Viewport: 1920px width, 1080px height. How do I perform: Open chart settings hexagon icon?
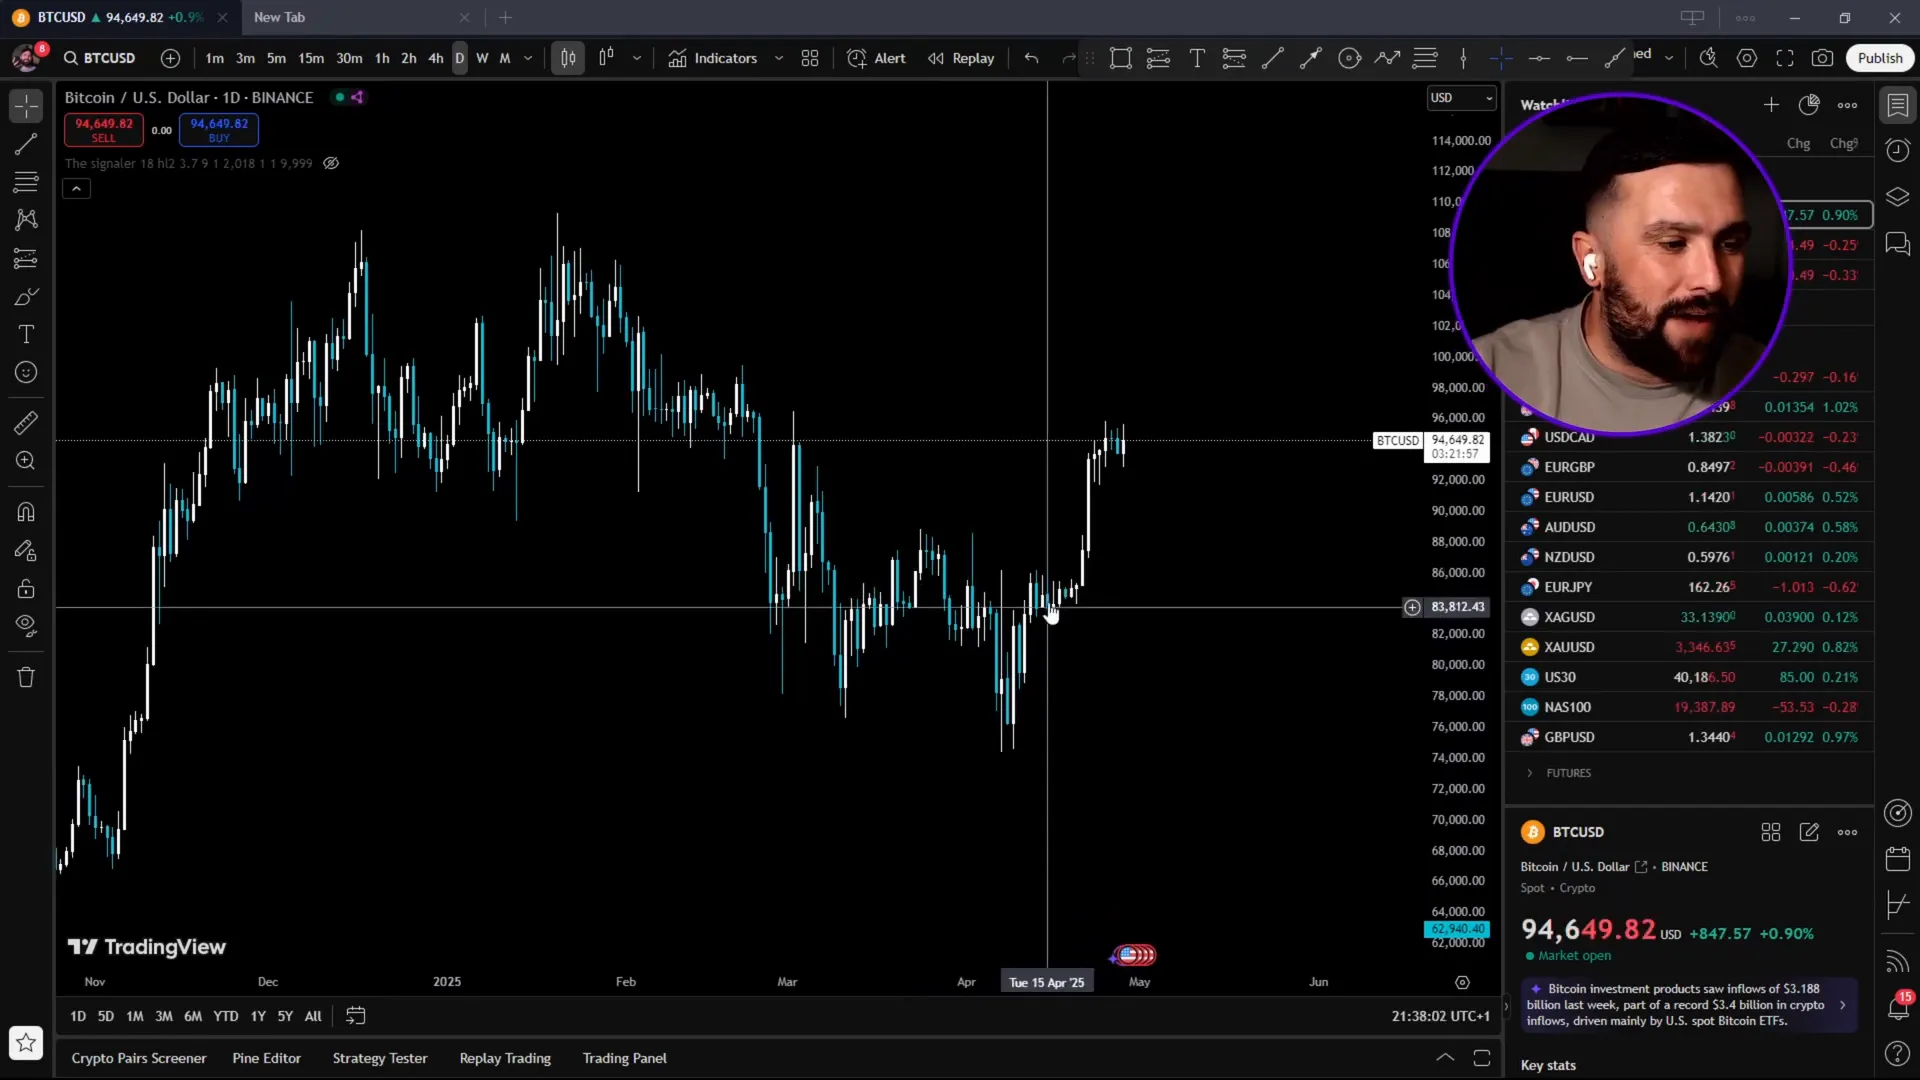coord(1747,58)
